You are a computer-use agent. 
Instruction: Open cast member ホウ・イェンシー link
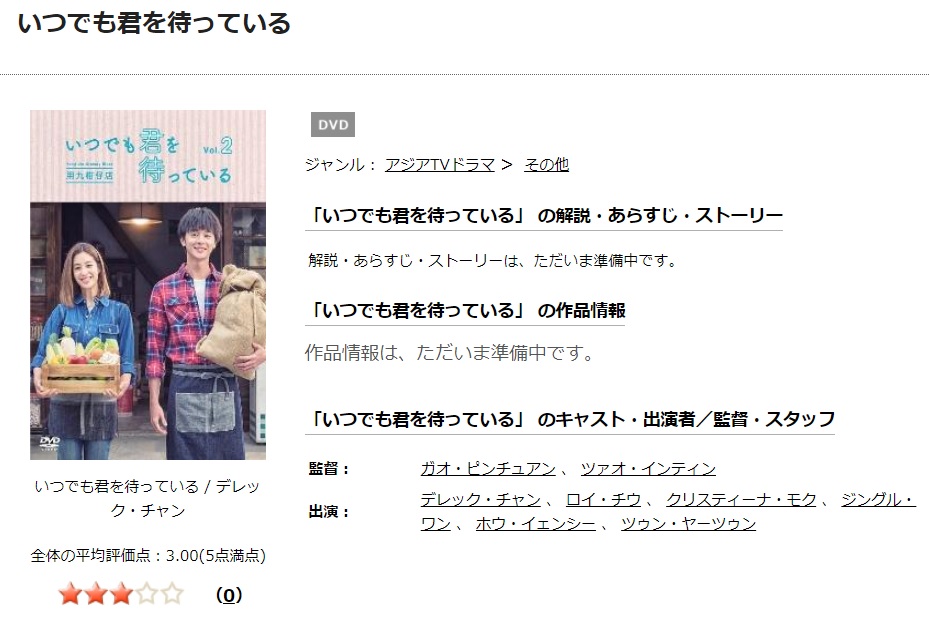(x=536, y=524)
